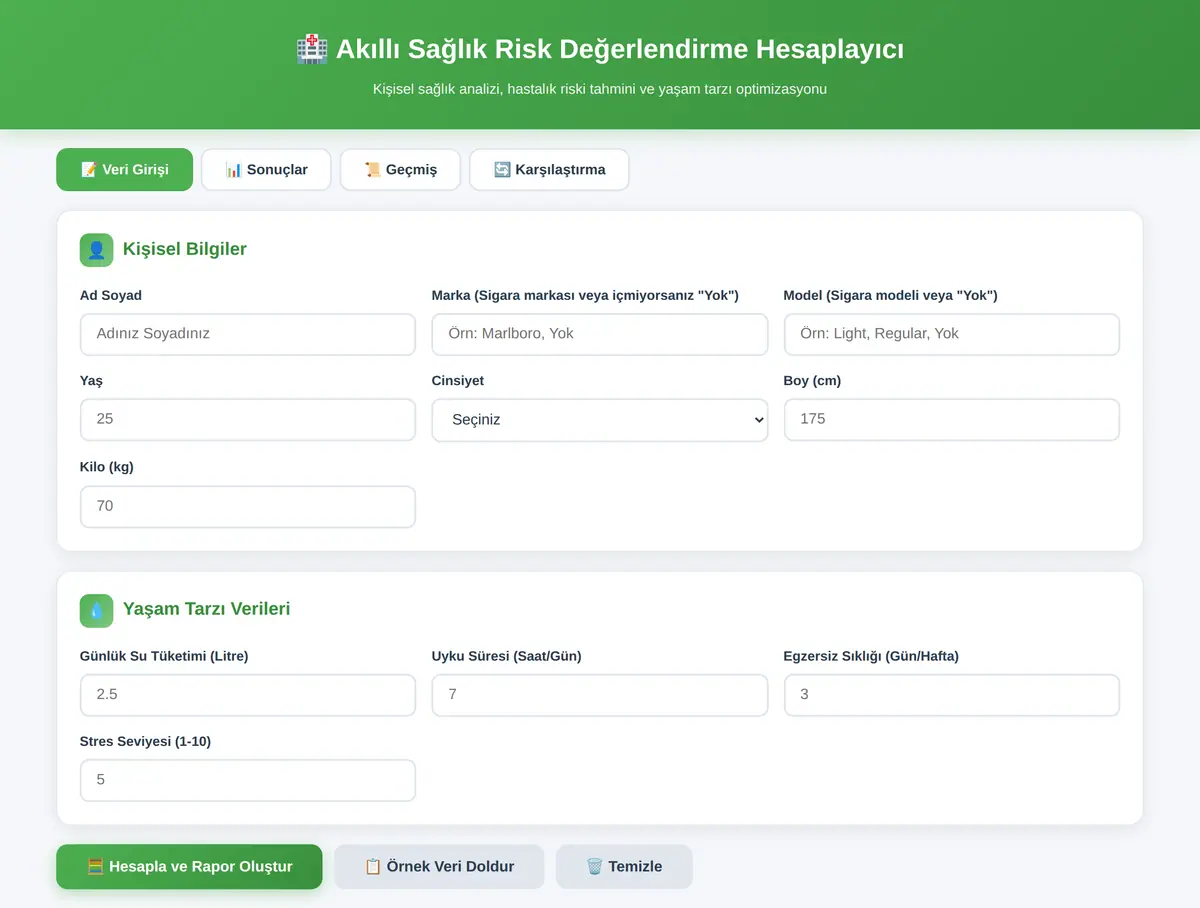Click the Egzersiz Sıklığı field

(x=952, y=695)
